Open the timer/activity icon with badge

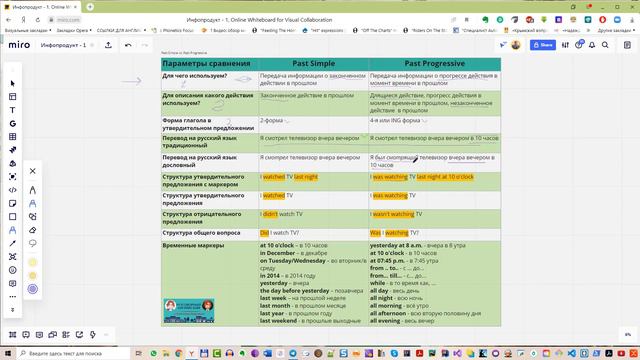pyautogui.click(x=579, y=44)
